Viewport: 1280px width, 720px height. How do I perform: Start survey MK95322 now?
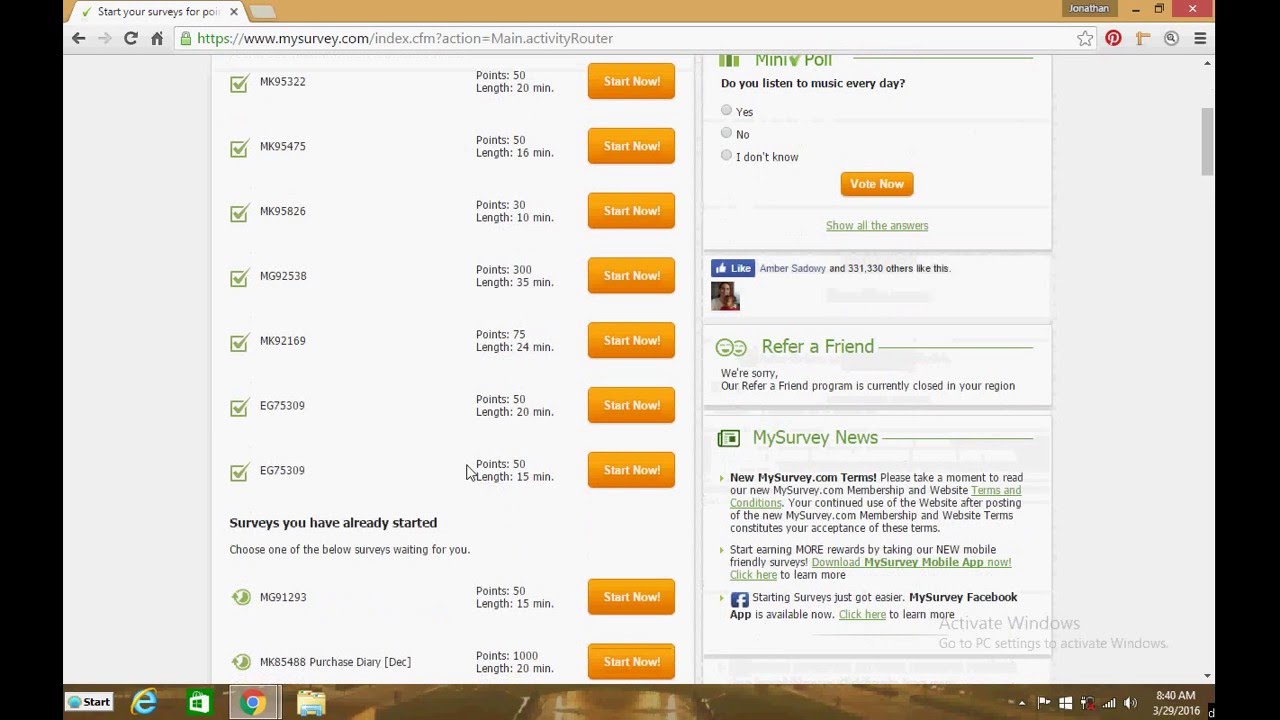pyautogui.click(x=631, y=81)
